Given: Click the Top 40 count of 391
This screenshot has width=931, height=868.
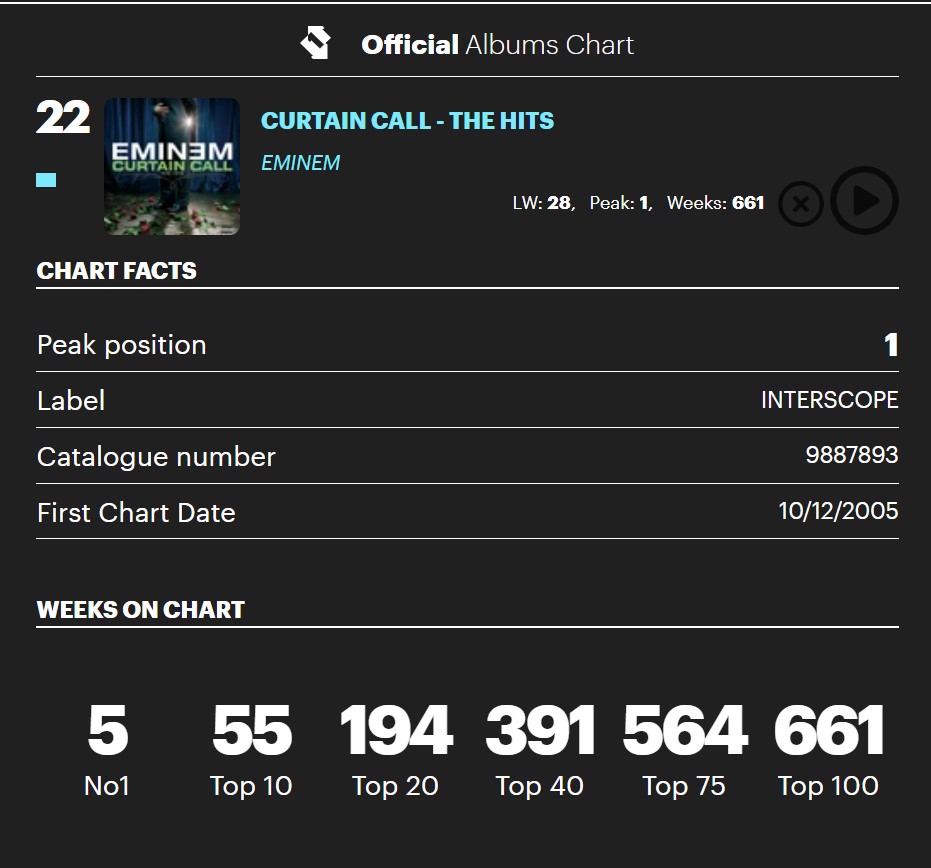Looking at the screenshot, I should click(x=540, y=731).
